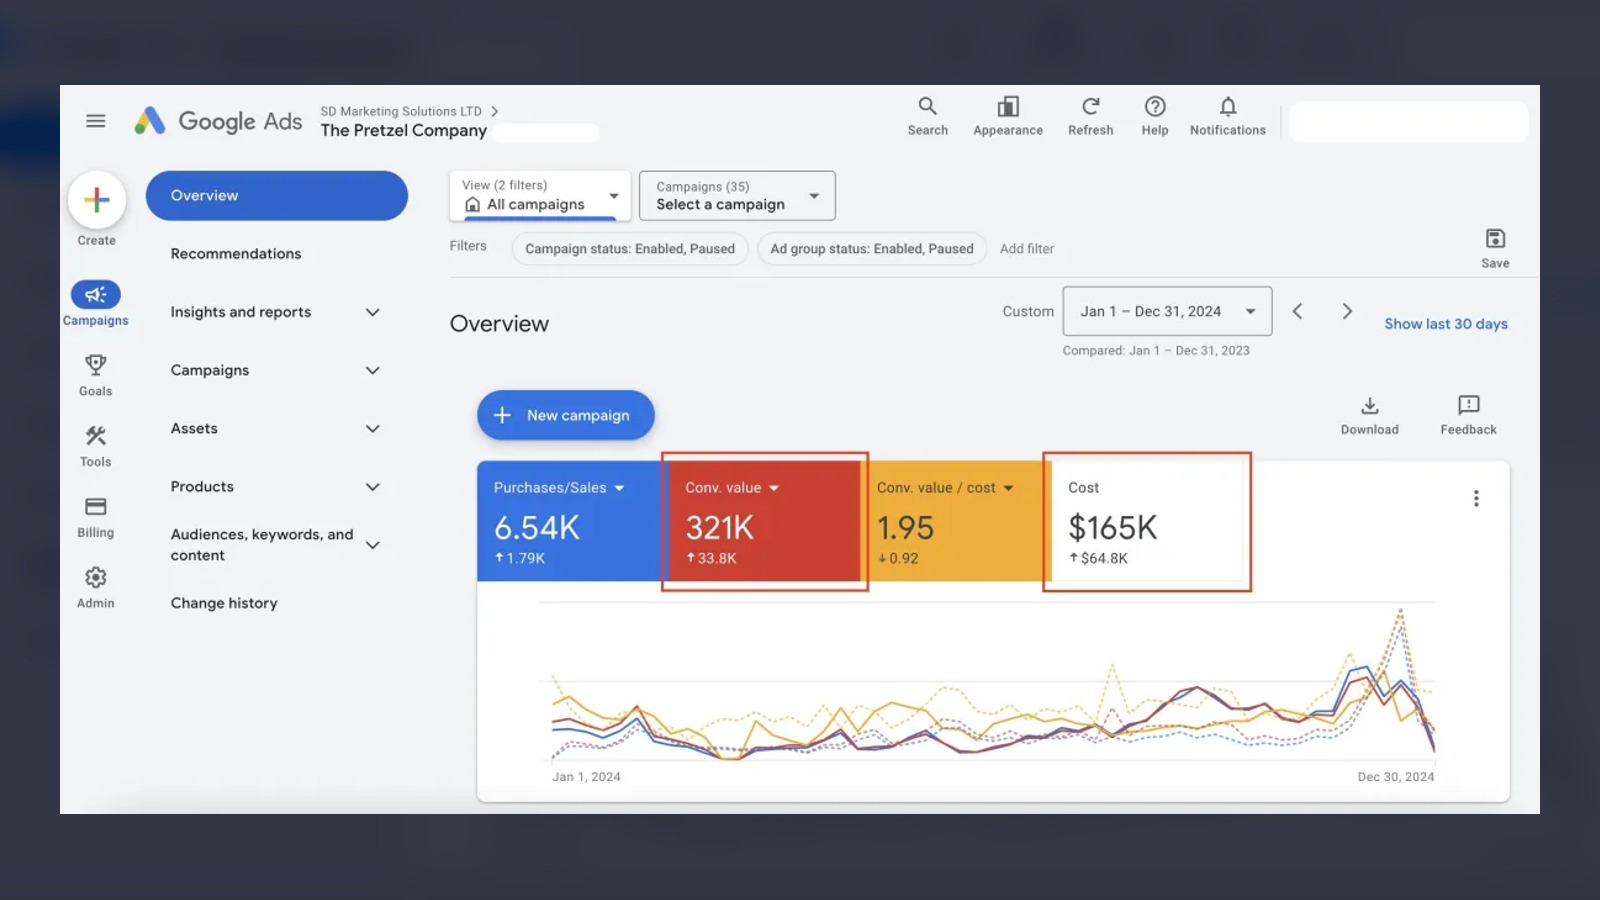Change the Conv. value / cost metric dropdown

click(x=945, y=488)
